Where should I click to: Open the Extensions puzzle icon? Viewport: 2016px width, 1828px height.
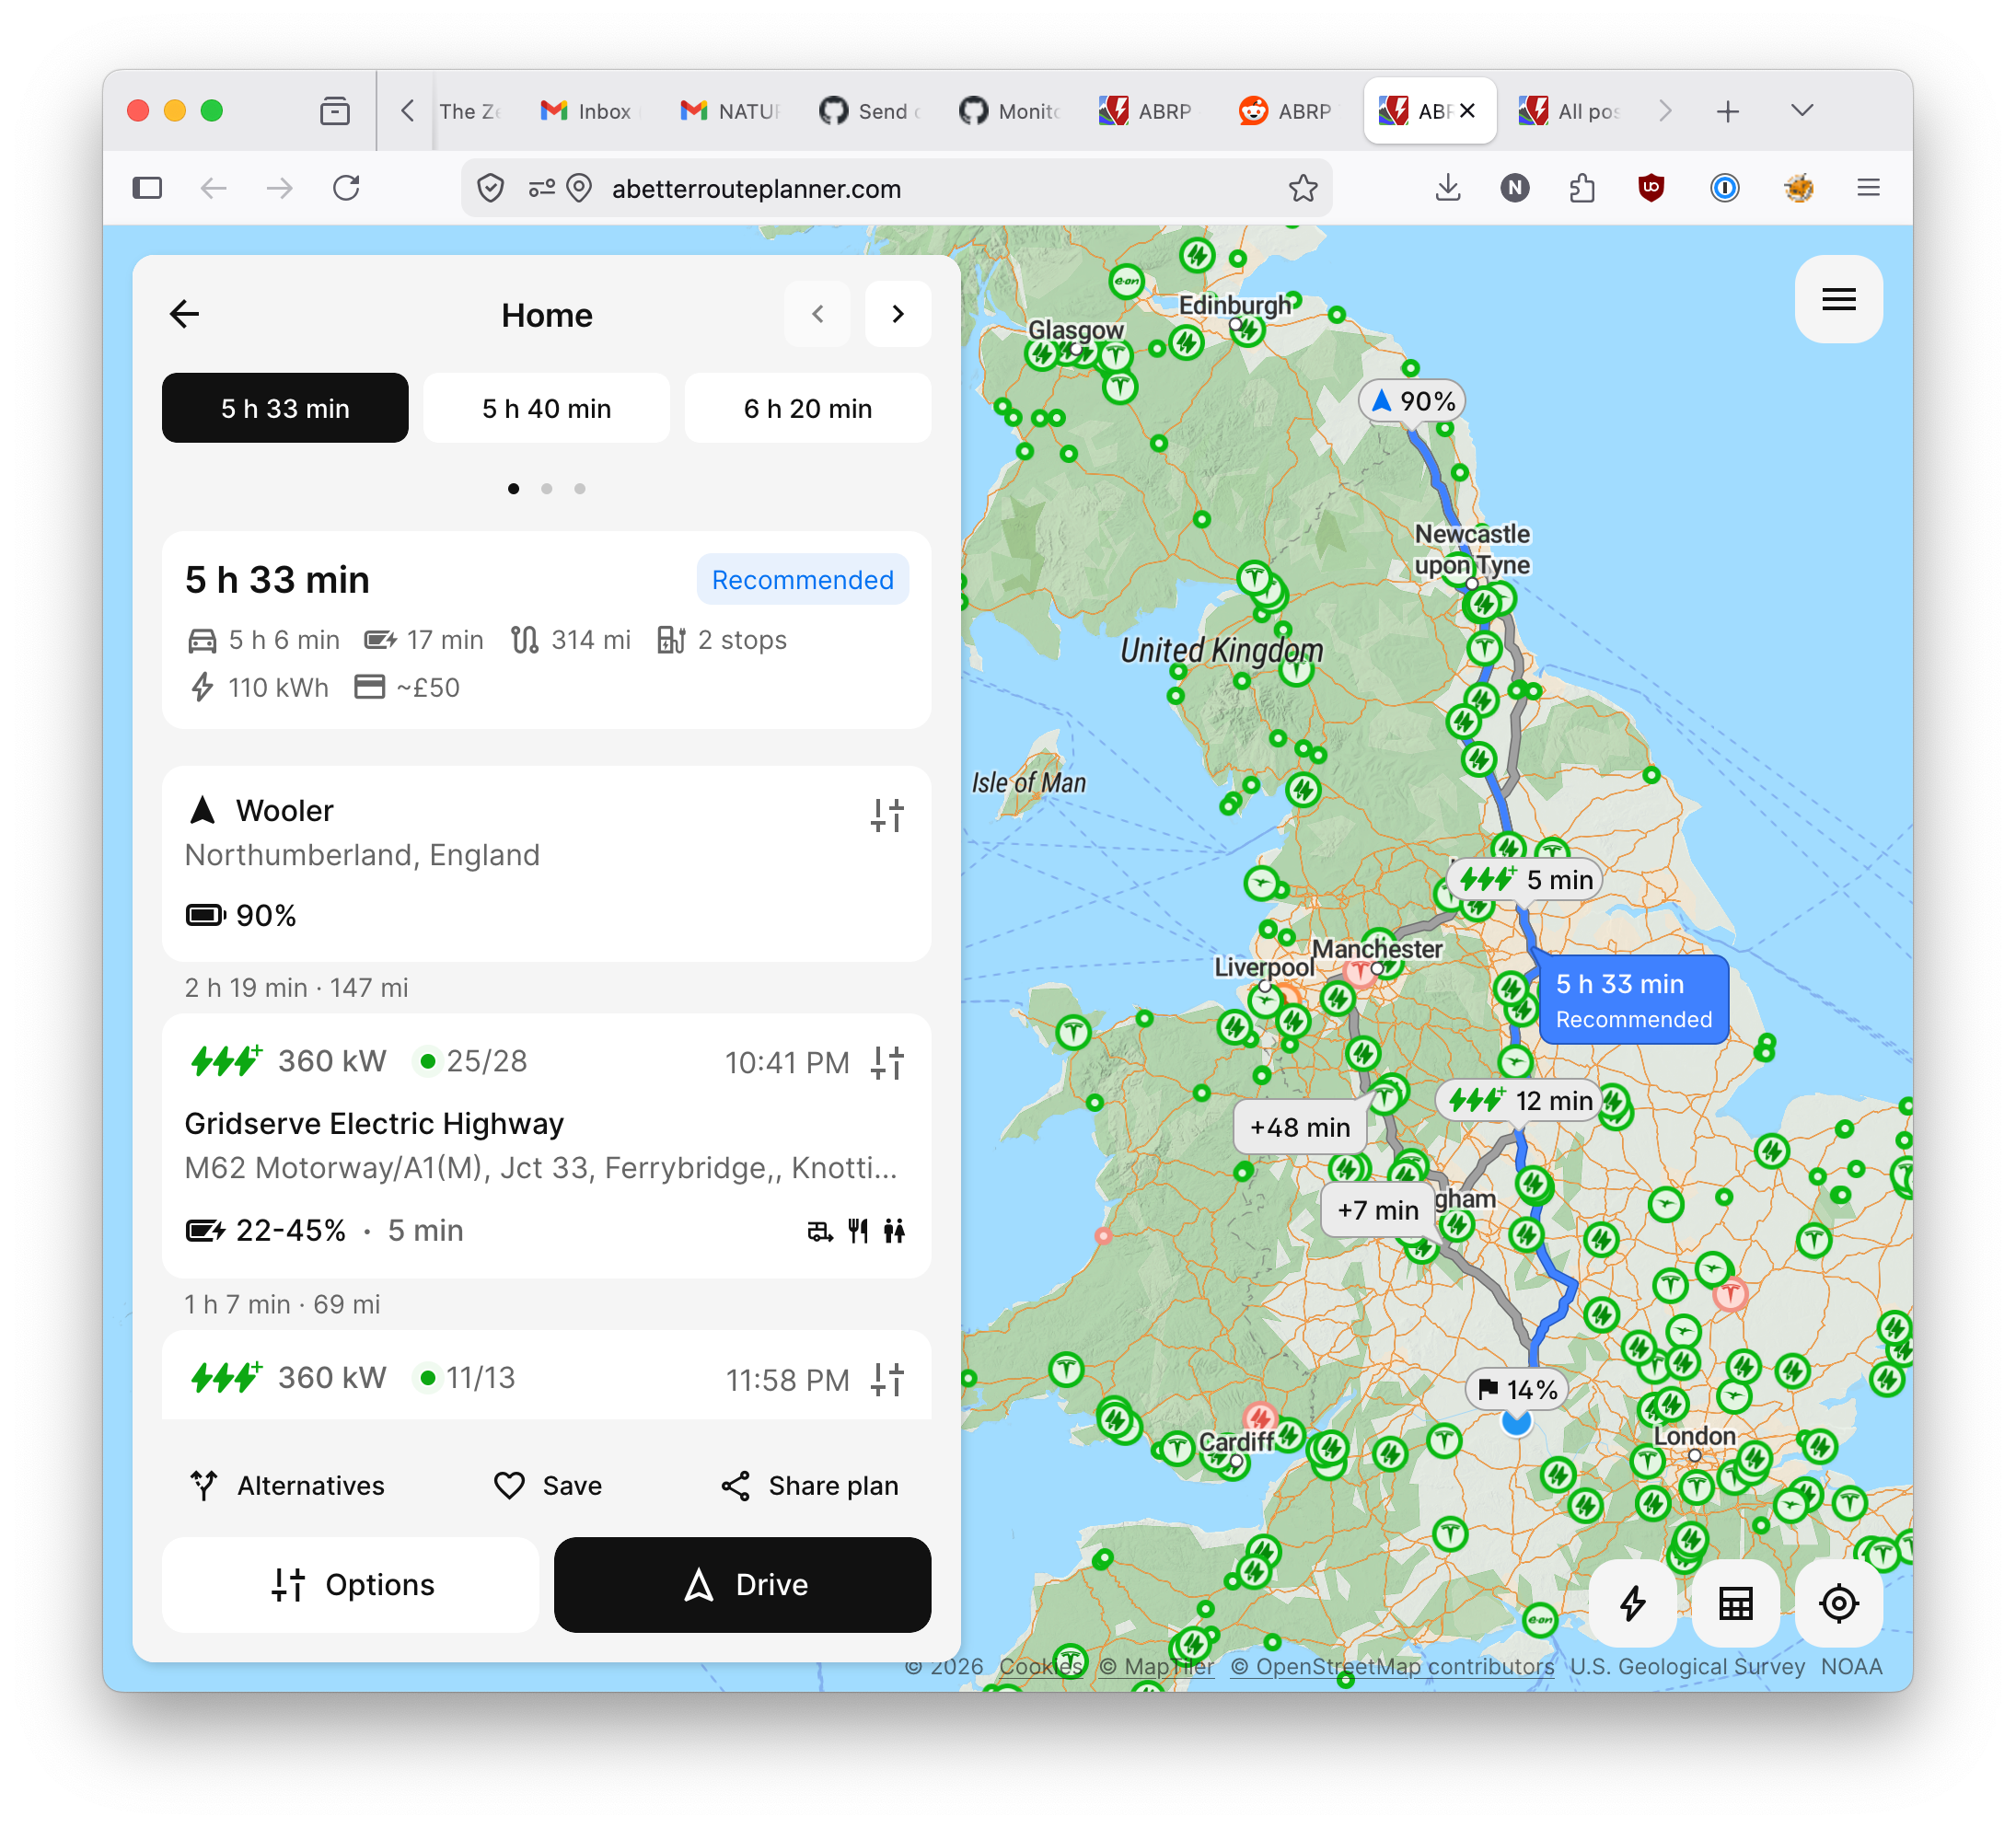point(1581,188)
